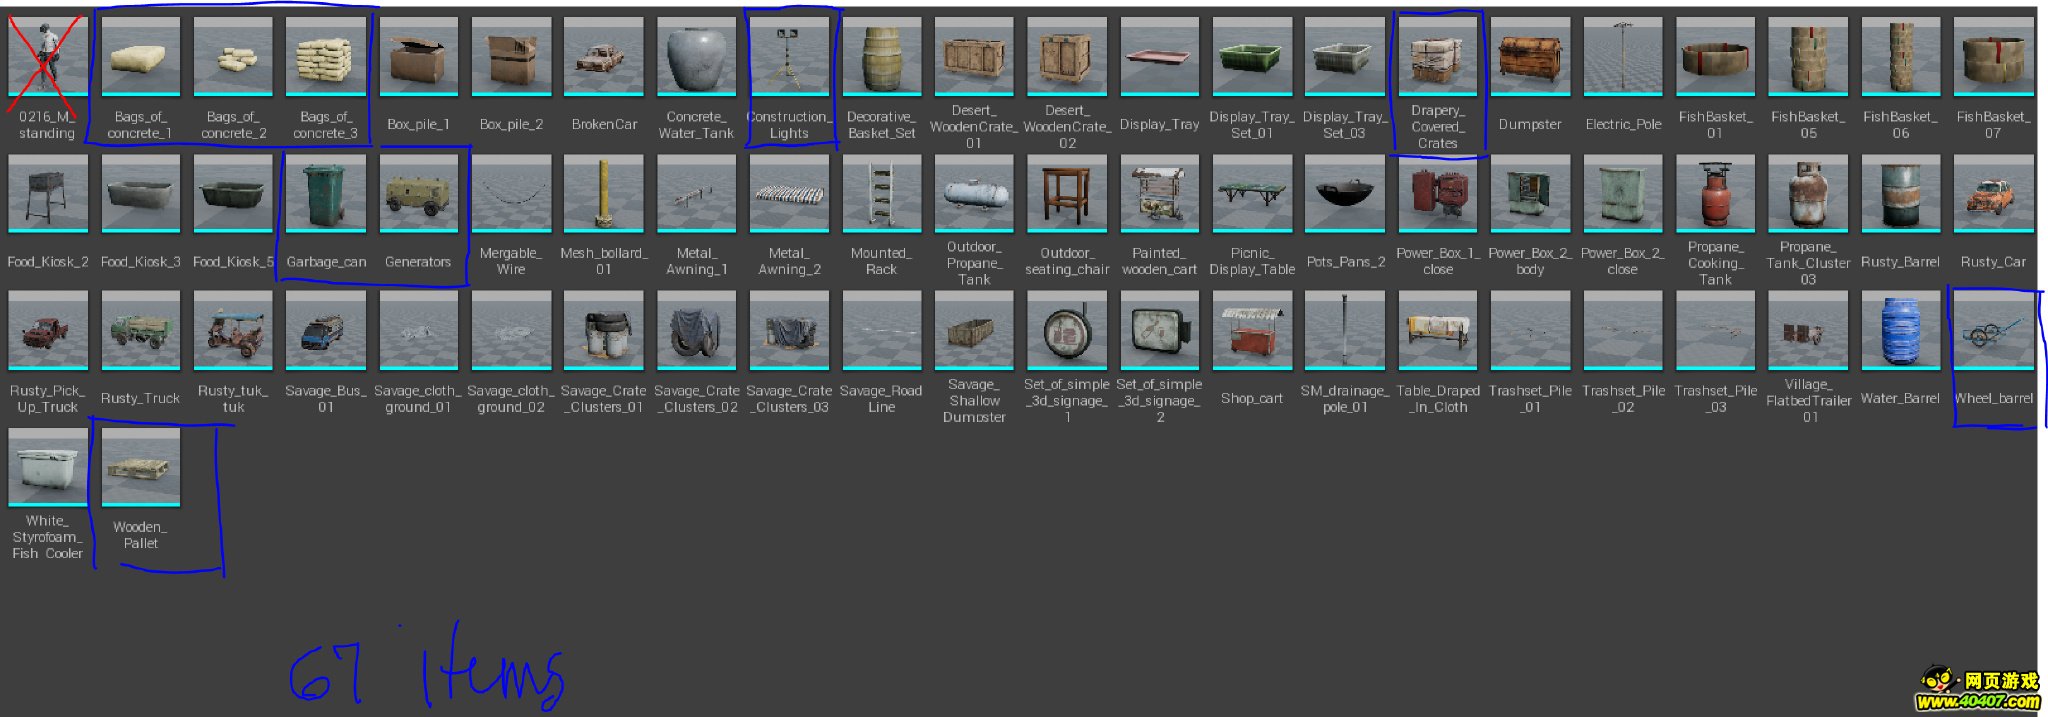Pick the Propane_Cooking_Tank red tank
This screenshot has width=2048, height=717.
pyautogui.click(x=1715, y=193)
